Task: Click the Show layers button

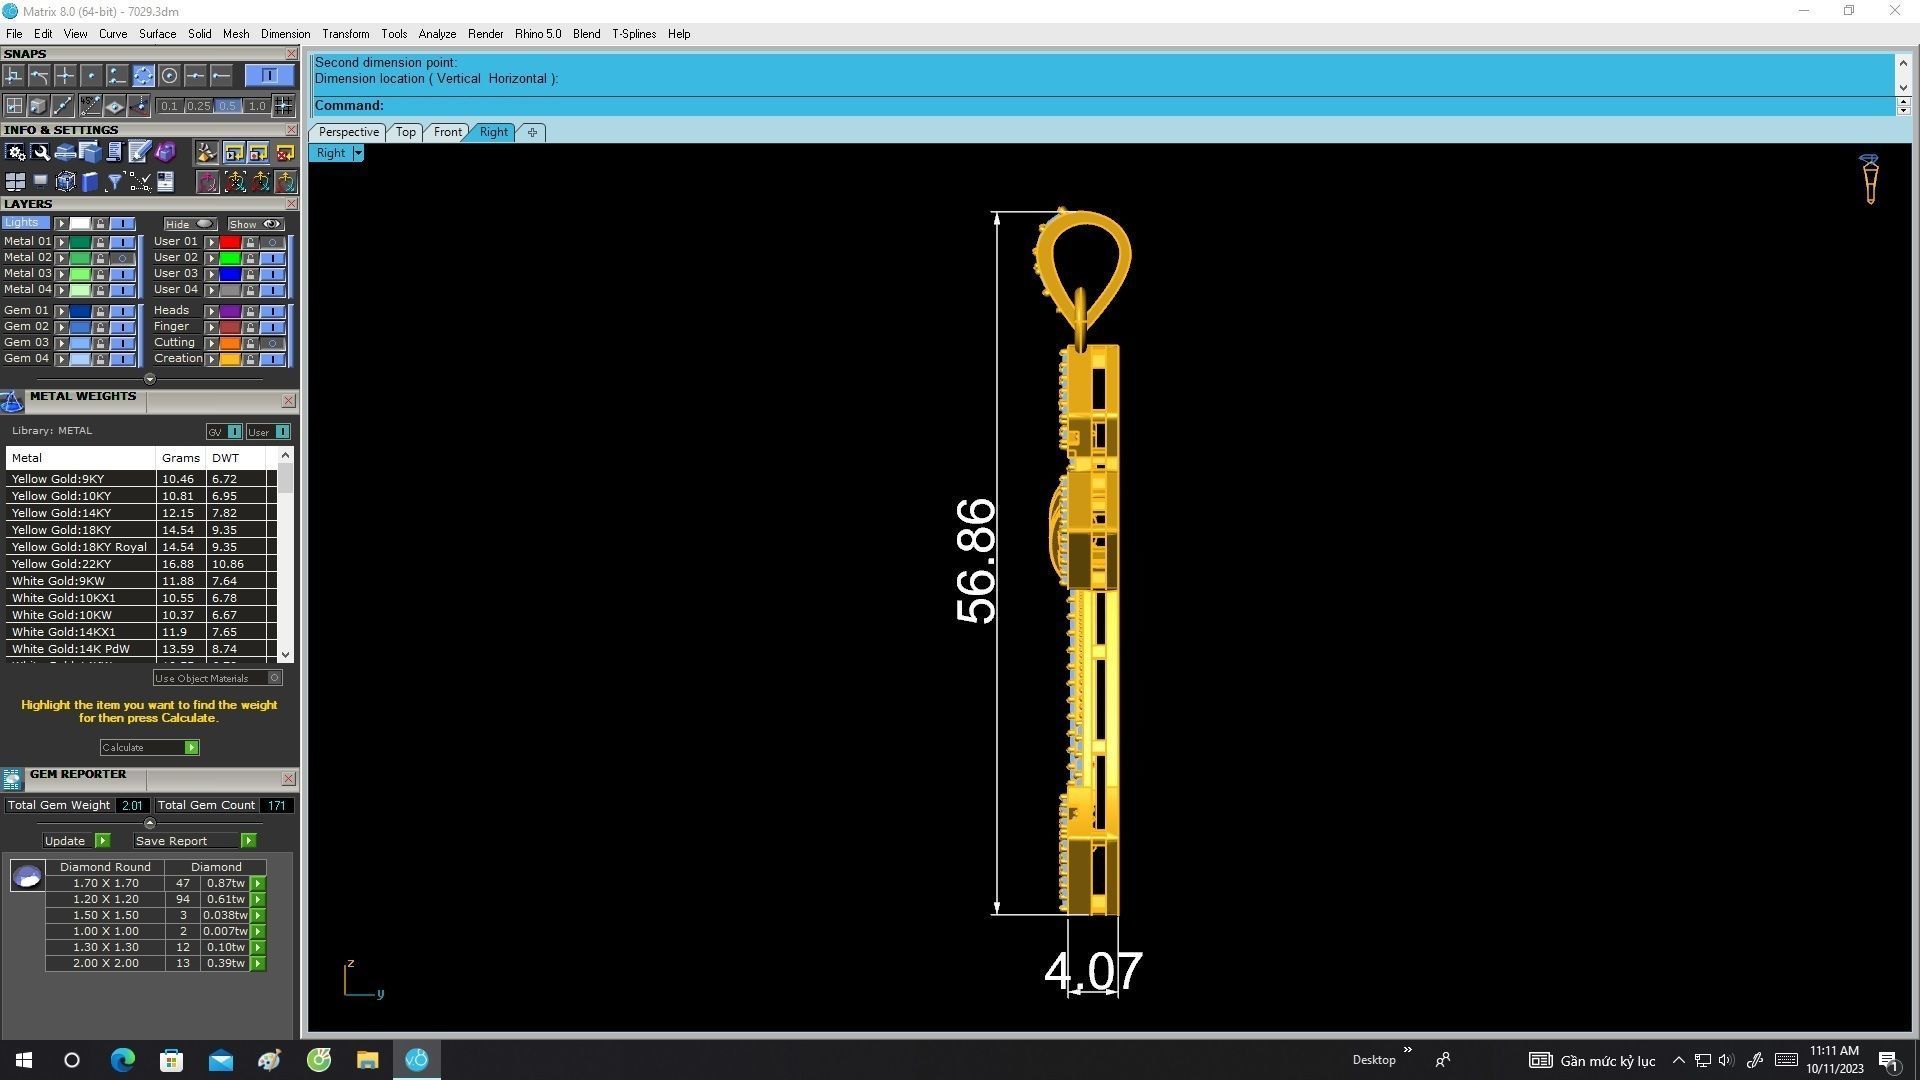Action: coord(256,224)
